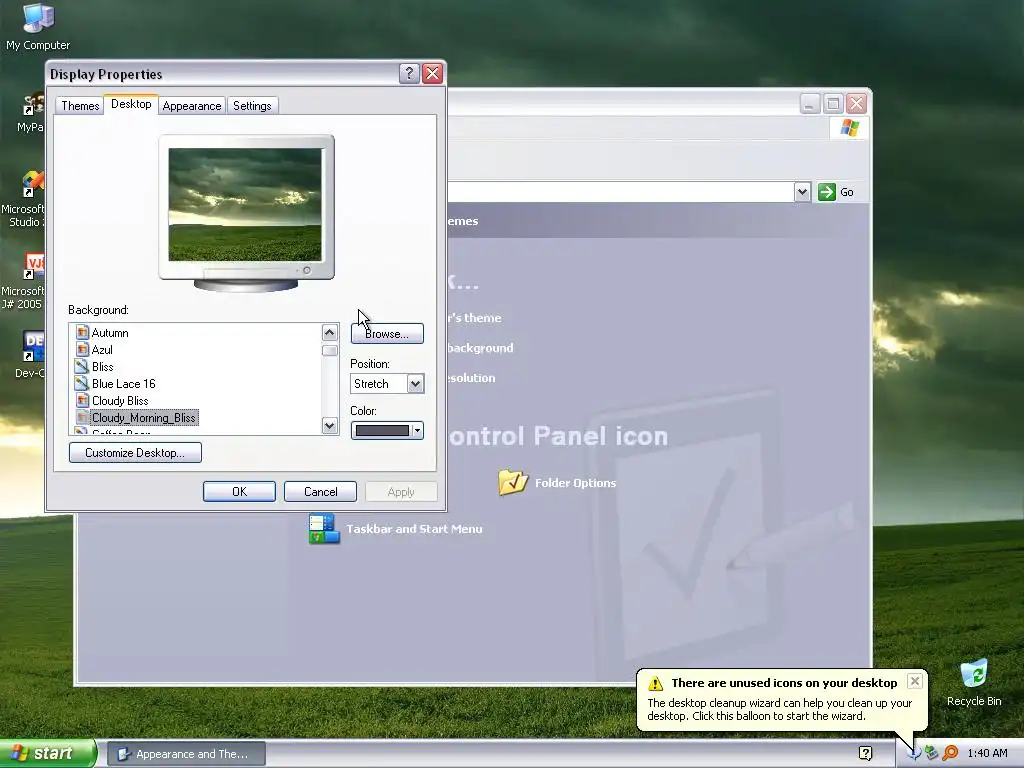1024x768 pixels.
Task: Click Appearance and Themes taskbar button
Action: (186, 754)
